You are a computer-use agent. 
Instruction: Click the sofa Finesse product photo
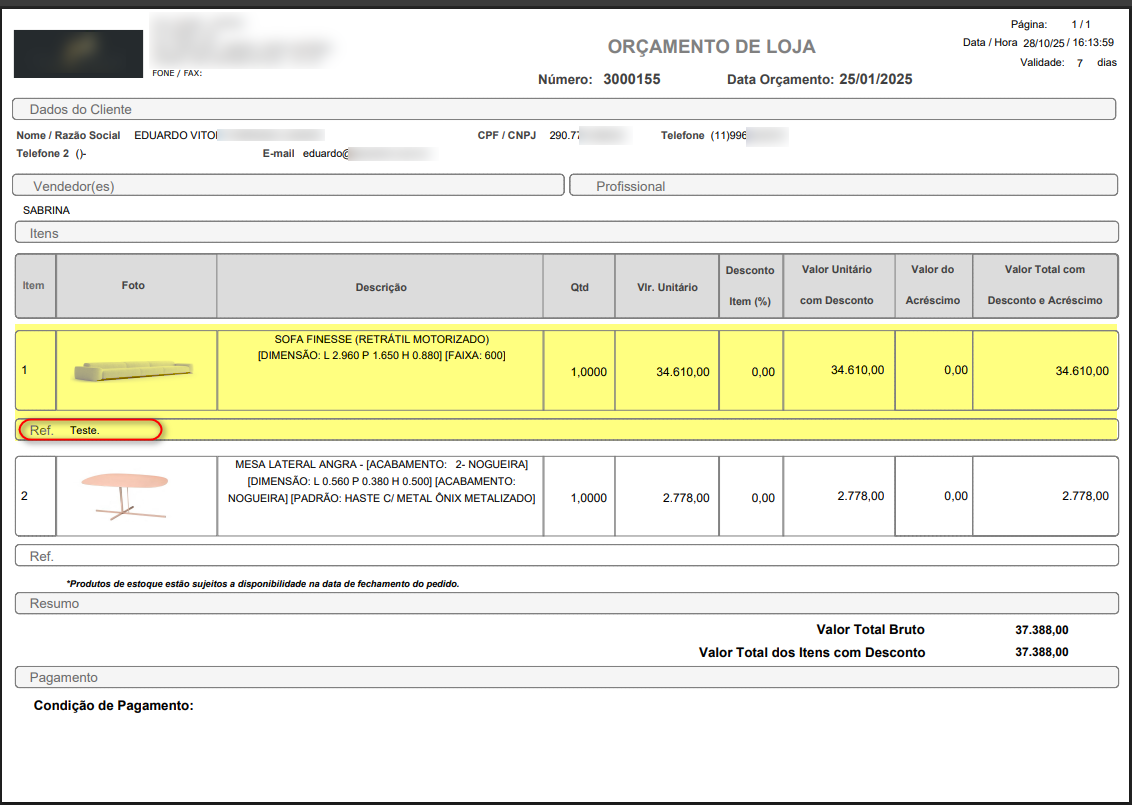tap(135, 370)
